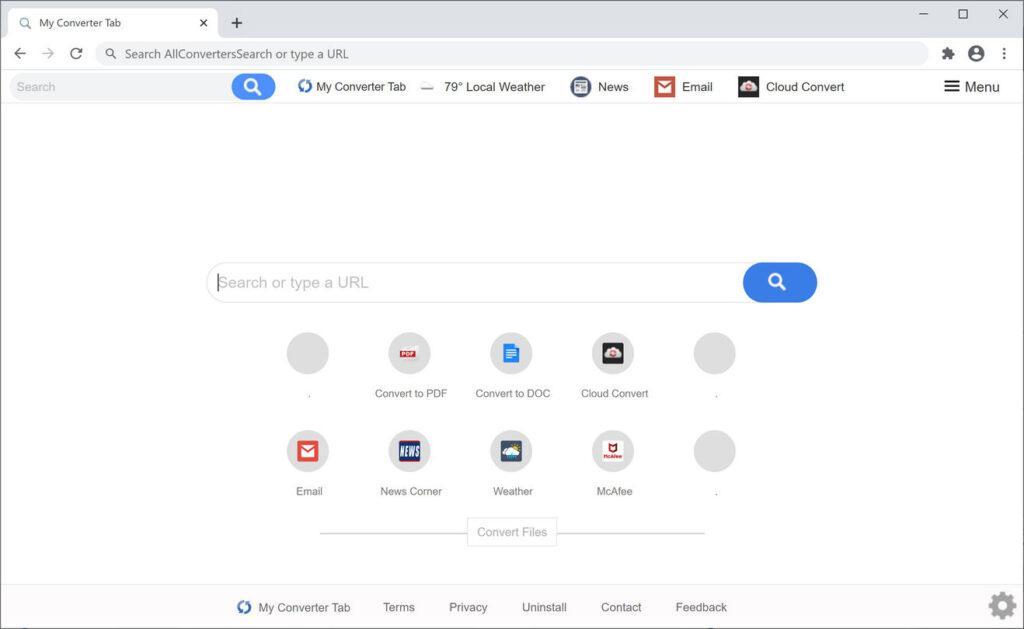Open the Convert to DOC shortcut
Screen dimensions: 1024x629
tap(512, 353)
